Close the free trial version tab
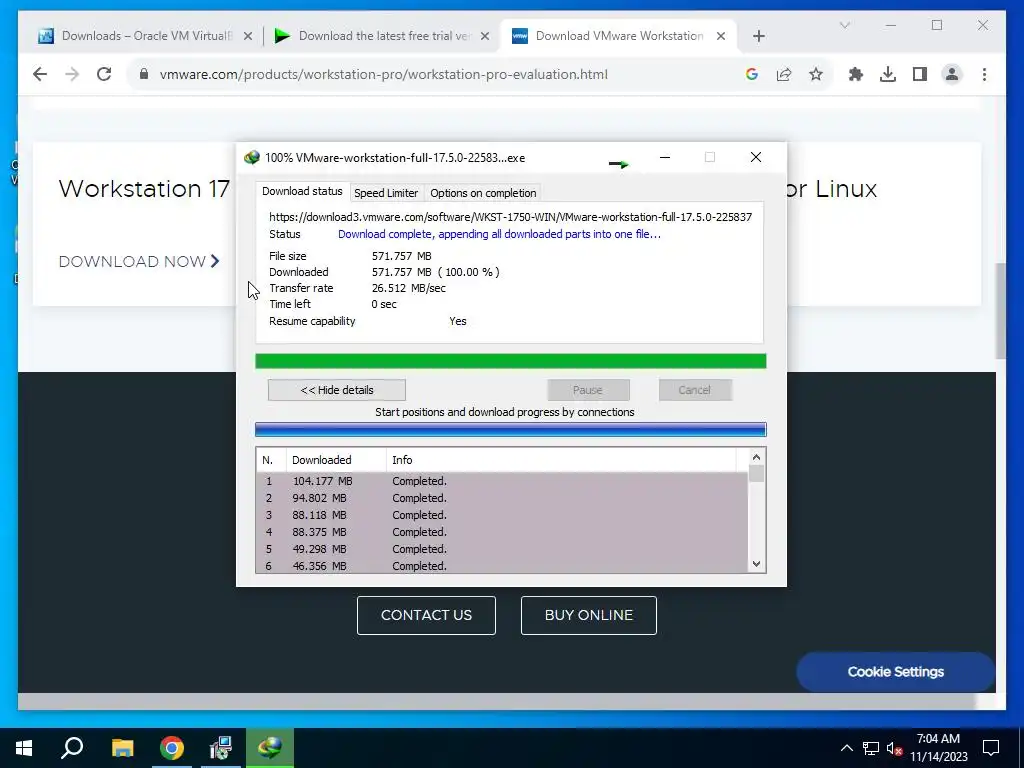The width and height of the screenshot is (1024, 768). (485, 37)
